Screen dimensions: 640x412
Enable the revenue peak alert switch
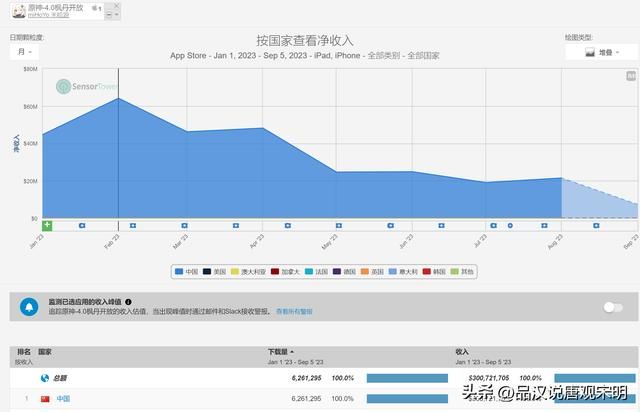click(x=613, y=307)
